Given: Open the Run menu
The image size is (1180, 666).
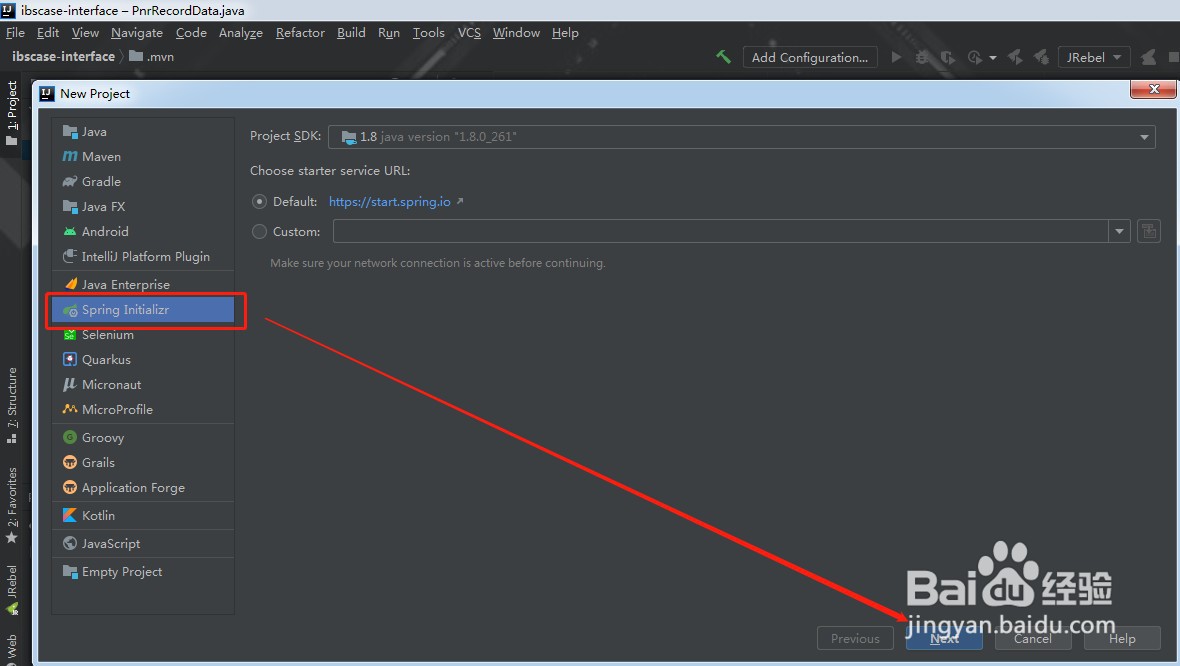Looking at the screenshot, I should (x=388, y=32).
